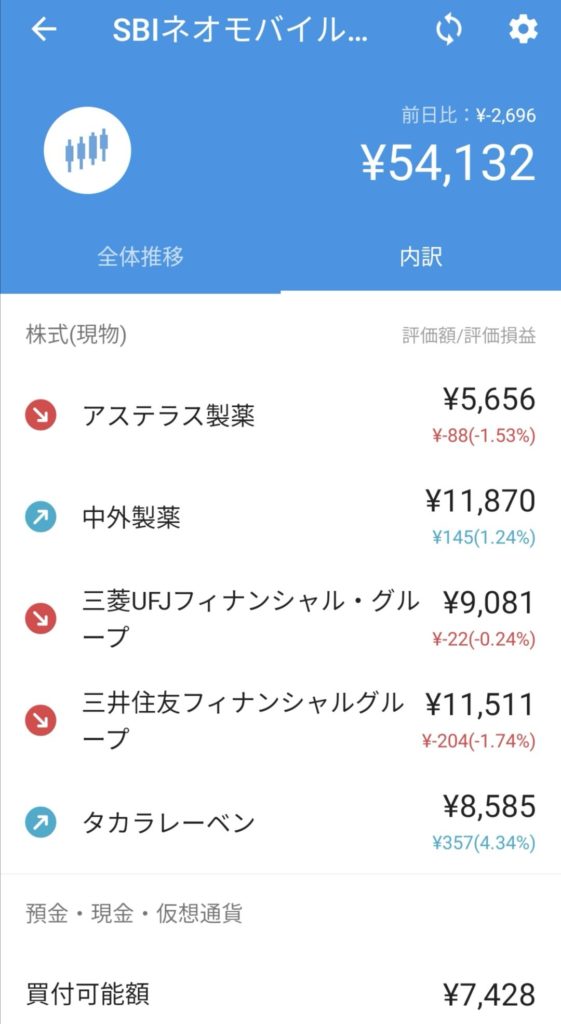Click red down arrow beside 三井住友フィナンシャル
This screenshot has height=1024, width=561.
[x=40, y=721]
